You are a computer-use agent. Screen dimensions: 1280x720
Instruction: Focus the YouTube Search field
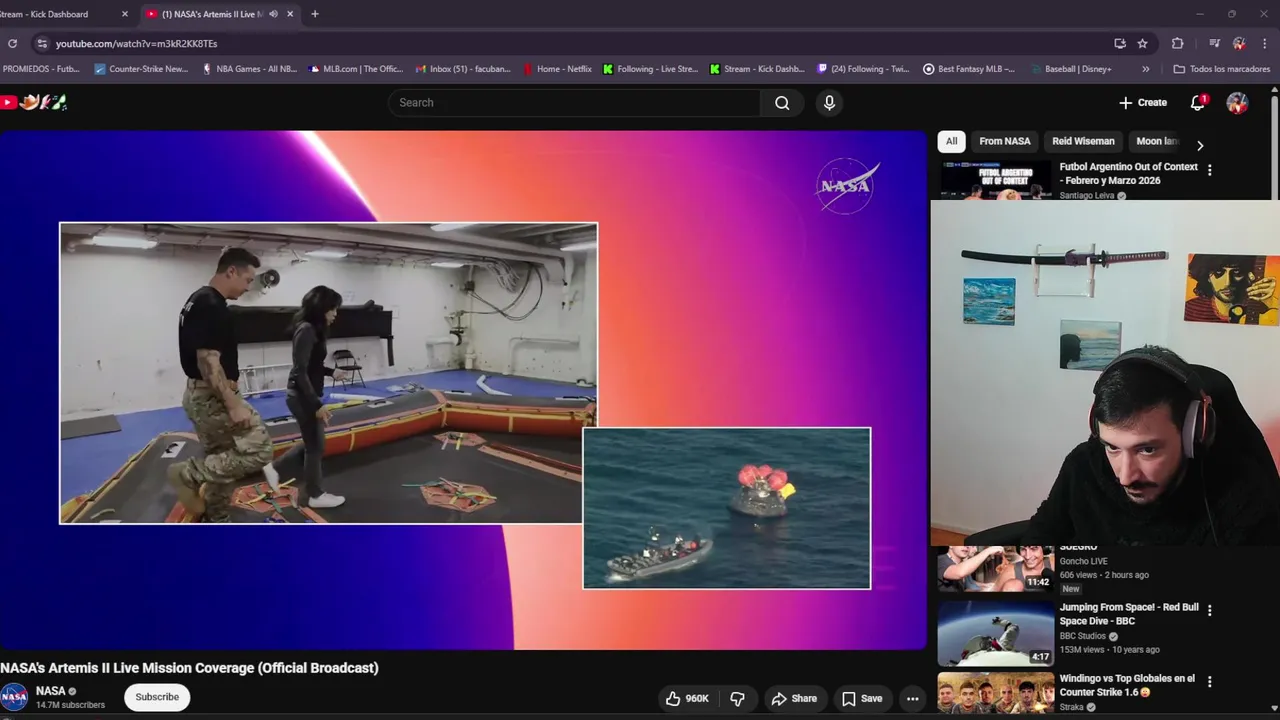click(x=575, y=103)
